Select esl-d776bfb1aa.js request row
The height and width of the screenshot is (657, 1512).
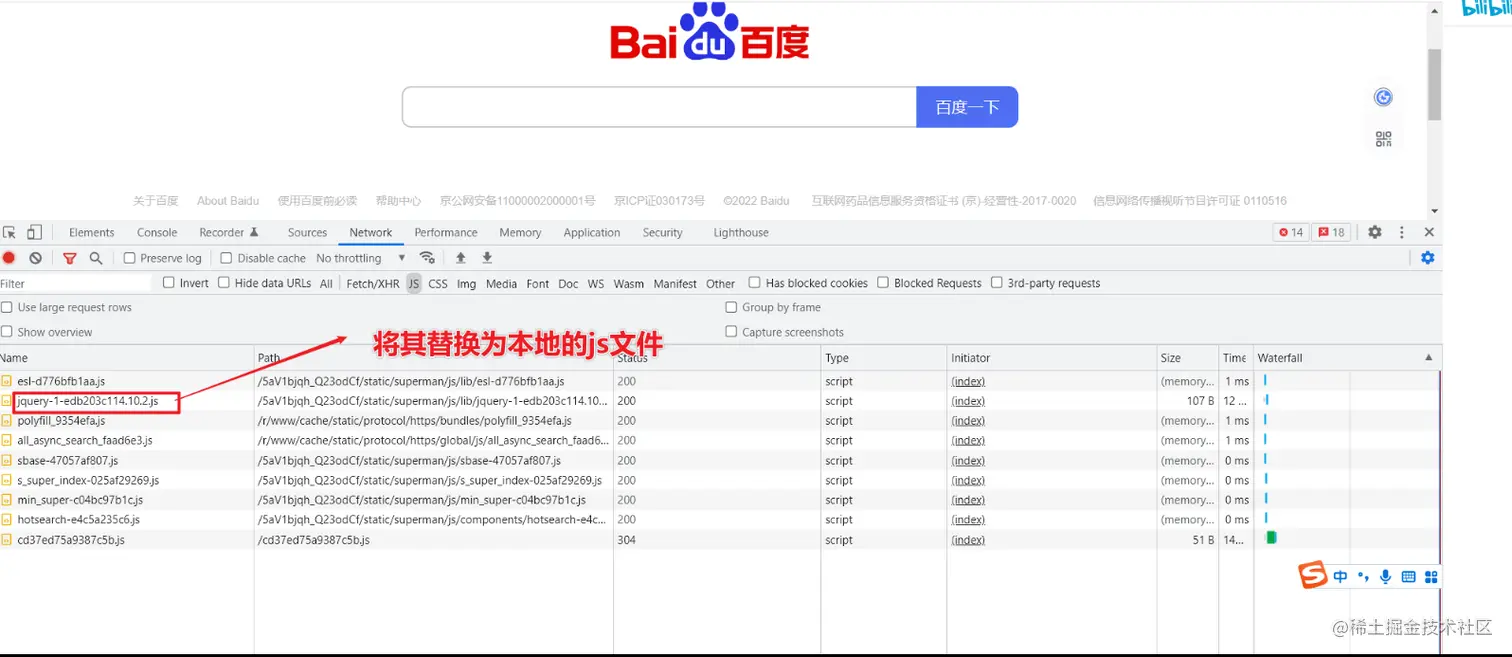720,381
